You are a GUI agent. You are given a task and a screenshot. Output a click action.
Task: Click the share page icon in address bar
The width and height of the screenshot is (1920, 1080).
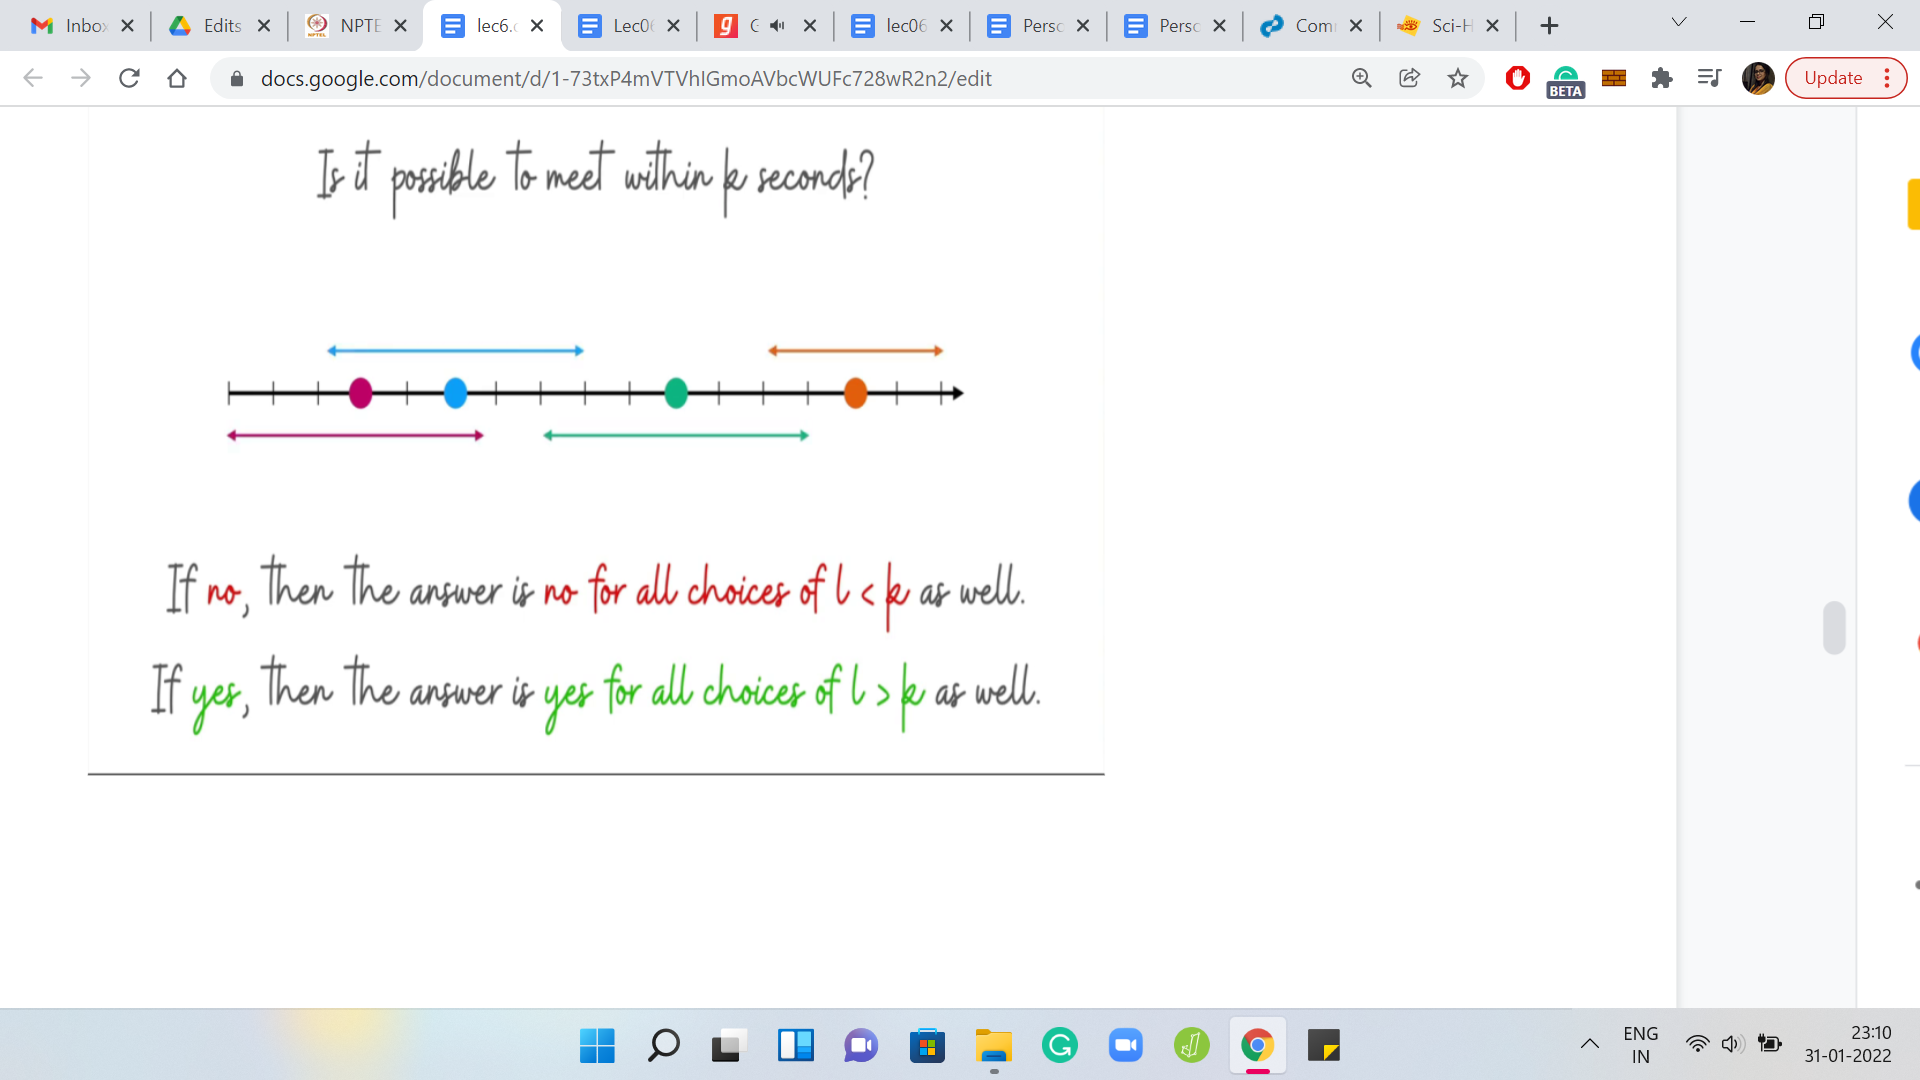coord(1409,78)
